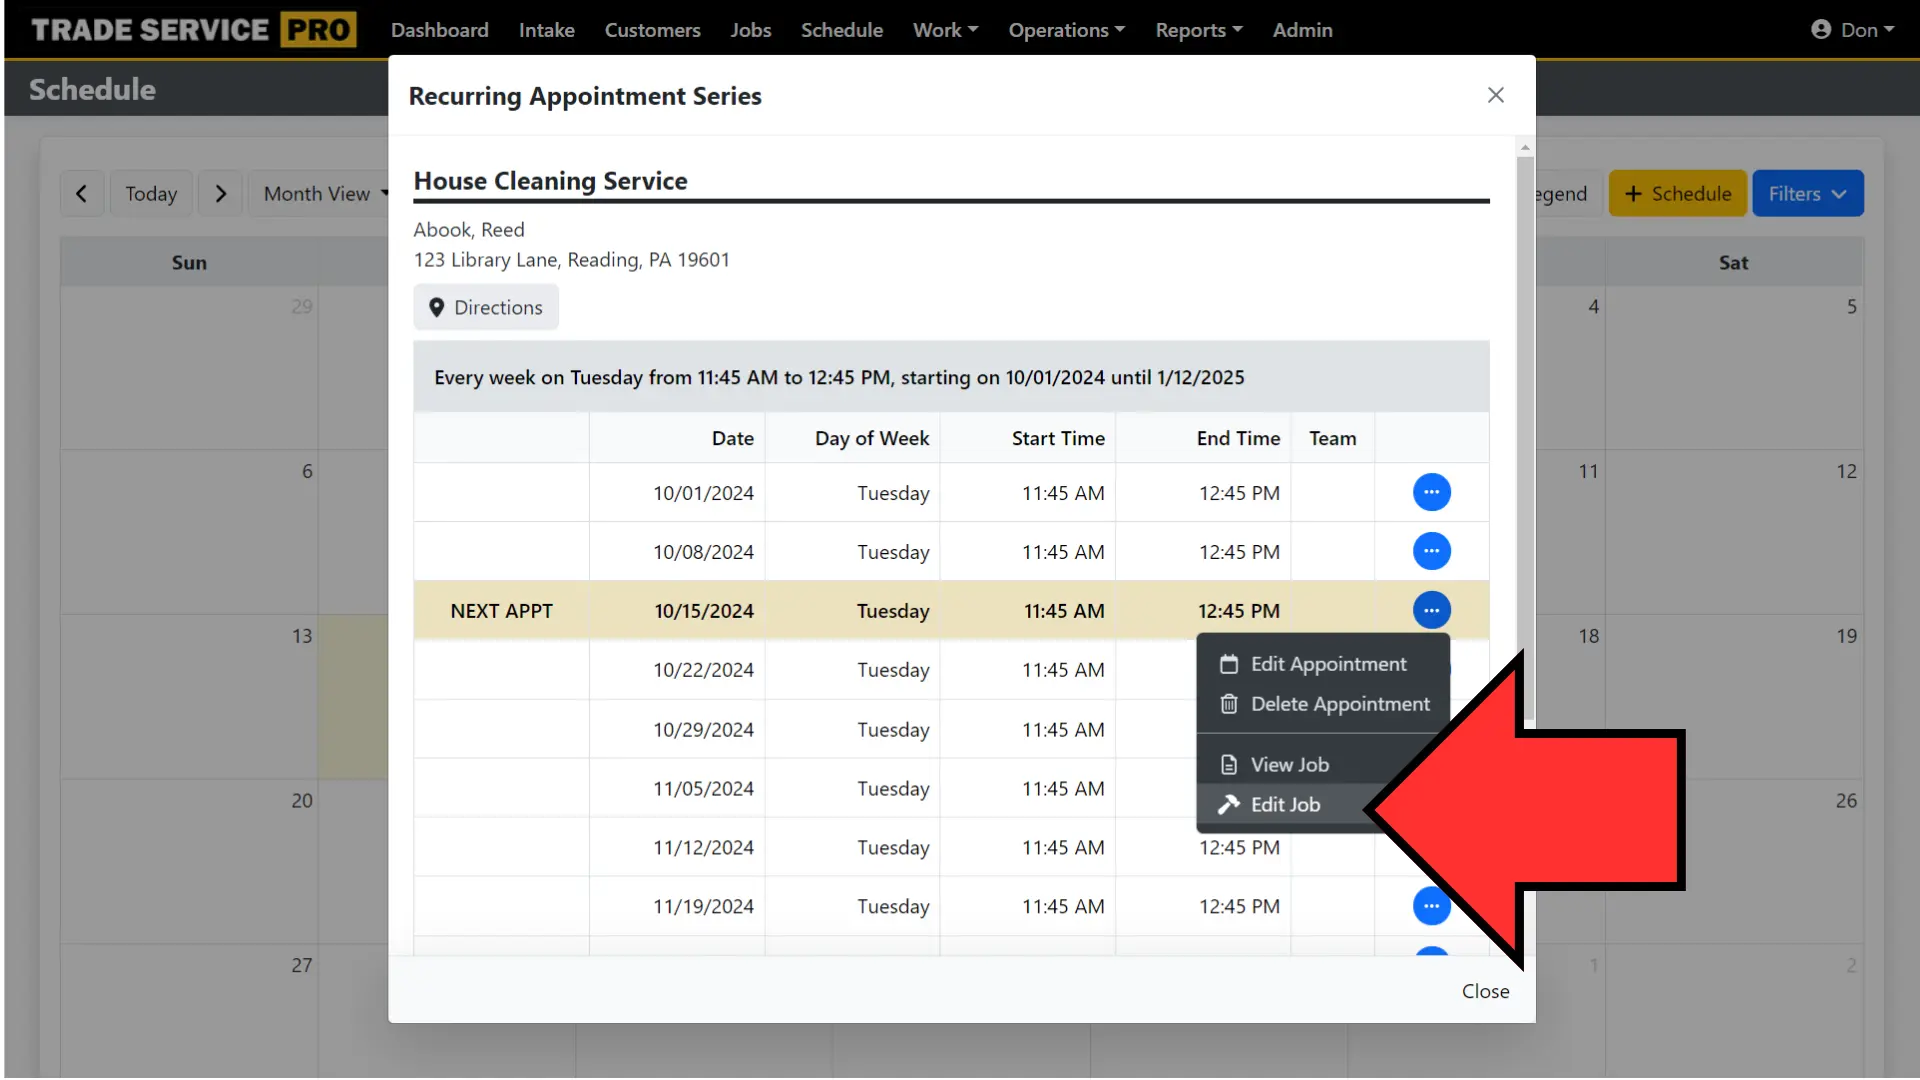Close the Recurring Appointment Series dialog
This screenshot has height=1080, width=1920.
pos(1495,95)
